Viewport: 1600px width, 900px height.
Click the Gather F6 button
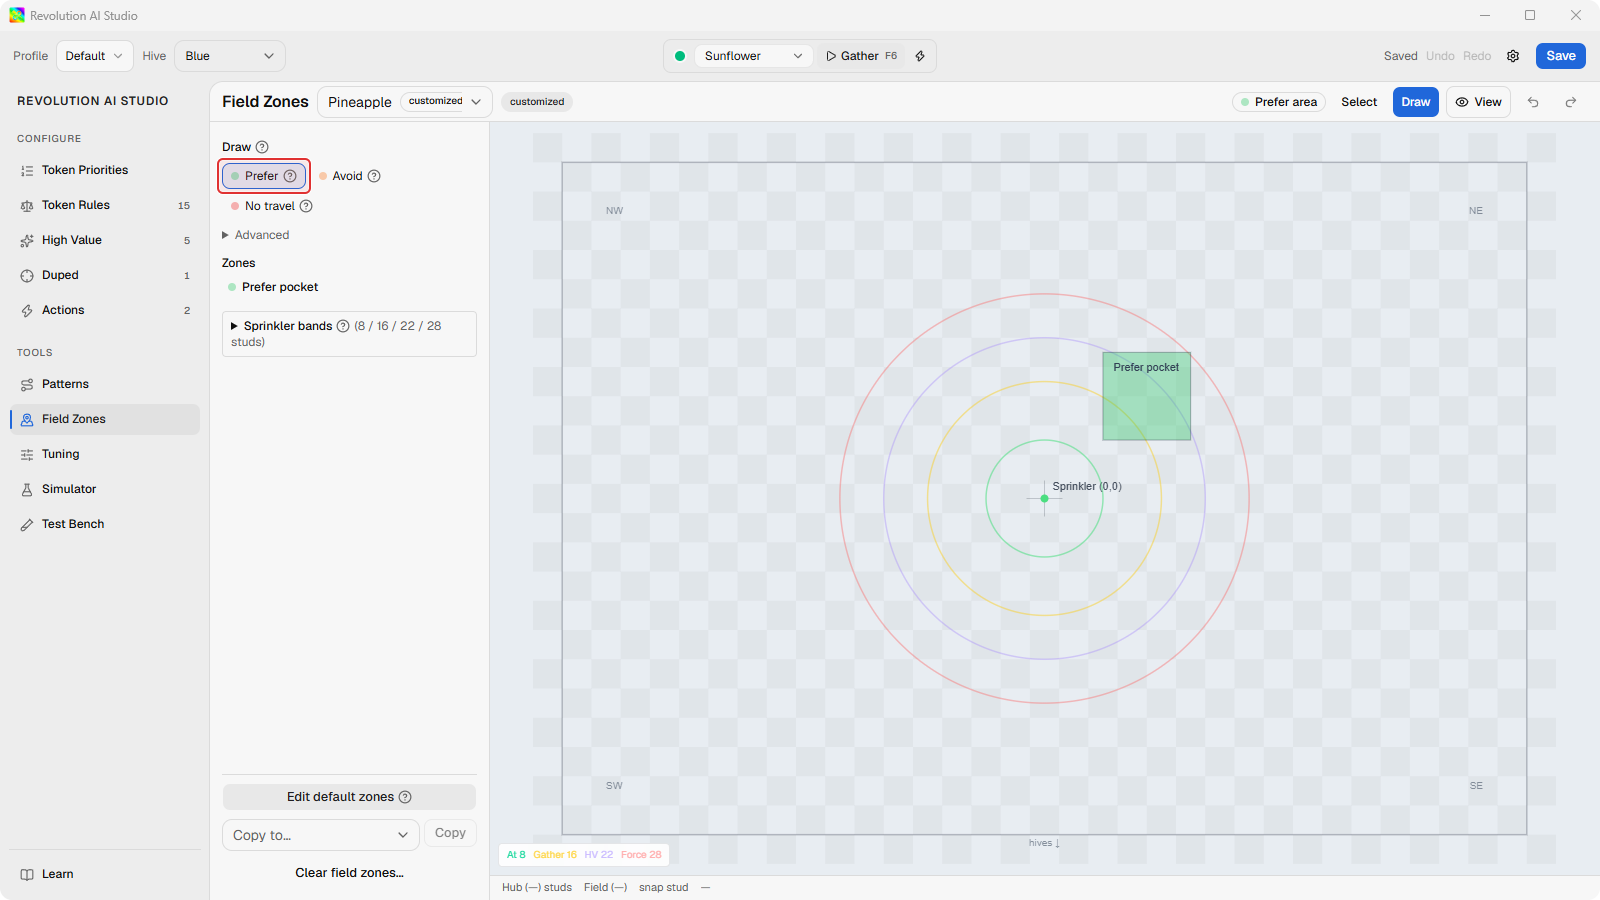(861, 56)
